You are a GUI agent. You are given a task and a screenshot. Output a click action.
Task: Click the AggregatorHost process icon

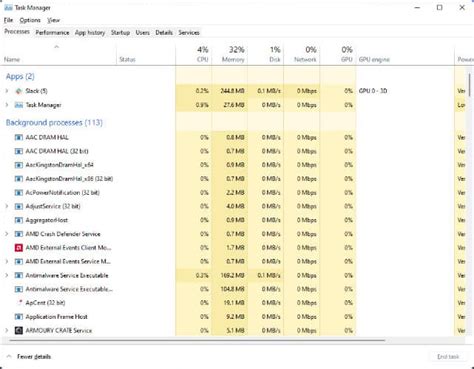19,220
